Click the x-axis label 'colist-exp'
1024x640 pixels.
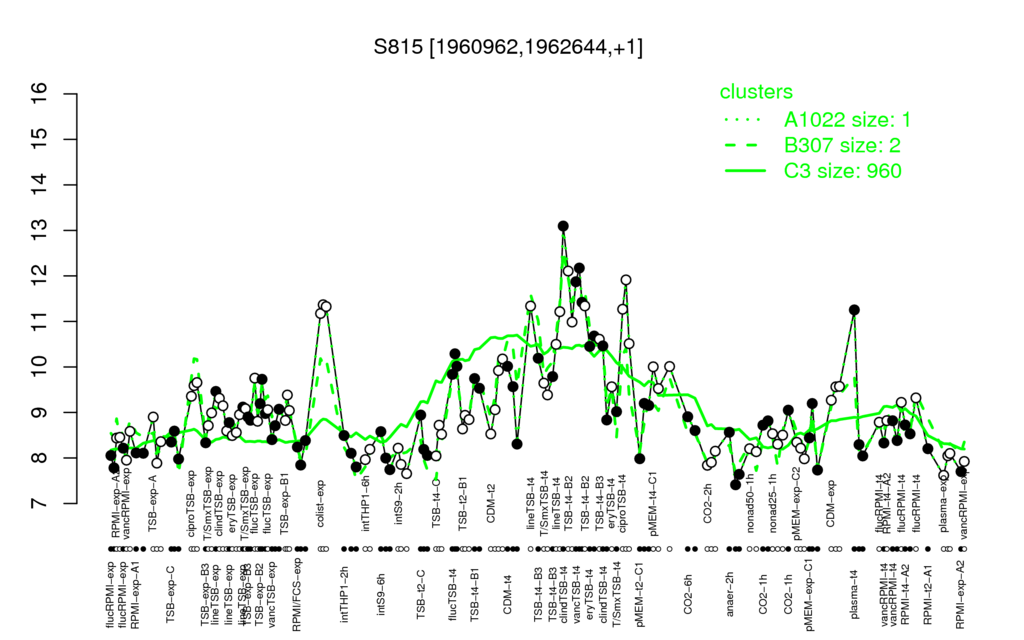pyautogui.click(x=322, y=503)
